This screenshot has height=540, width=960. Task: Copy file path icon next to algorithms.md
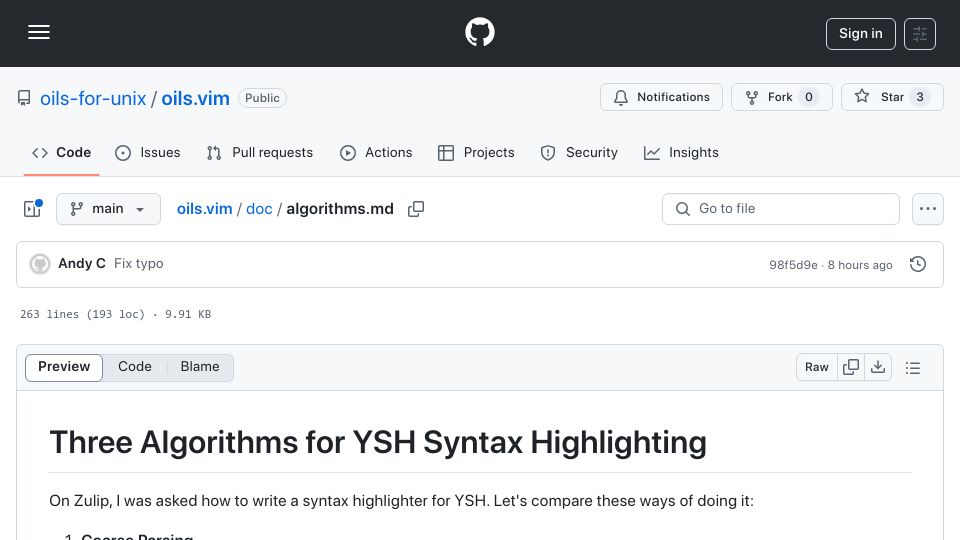click(x=416, y=209)
